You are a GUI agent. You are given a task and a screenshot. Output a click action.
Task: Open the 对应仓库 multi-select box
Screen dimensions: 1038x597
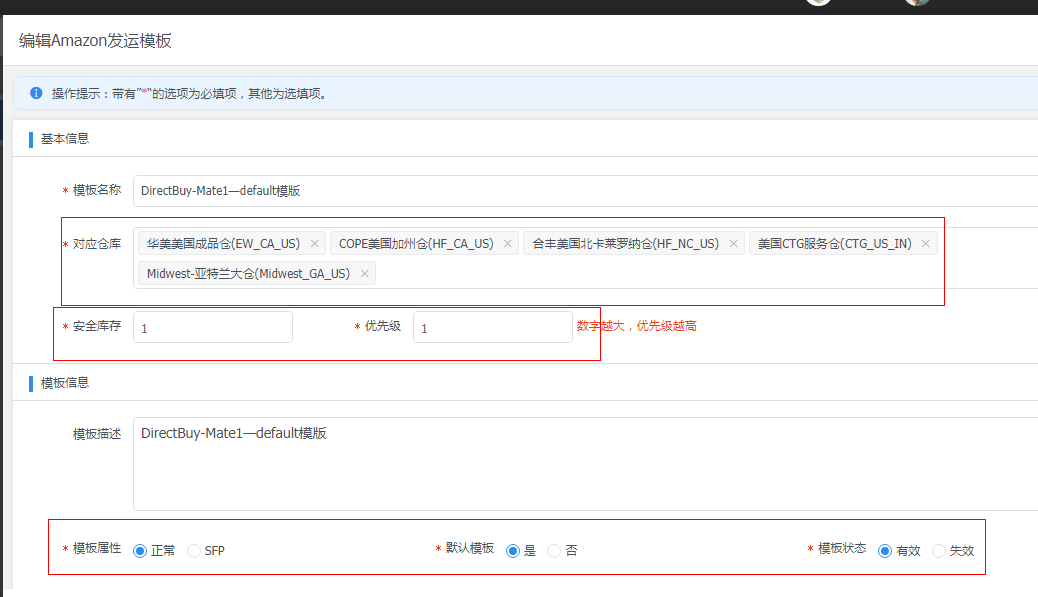coord(585,258)
